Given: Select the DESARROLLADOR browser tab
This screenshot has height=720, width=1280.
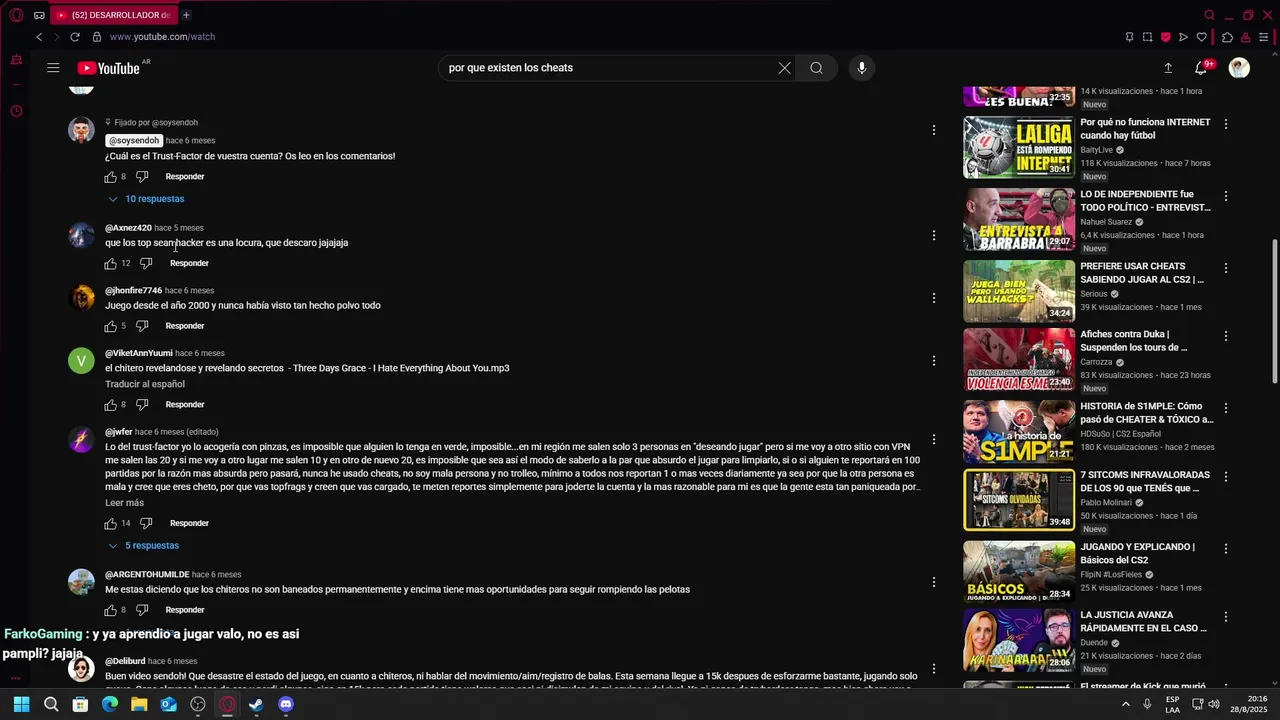Looking at the screenshot, I should pyautogui.click(x=114, y=15).
